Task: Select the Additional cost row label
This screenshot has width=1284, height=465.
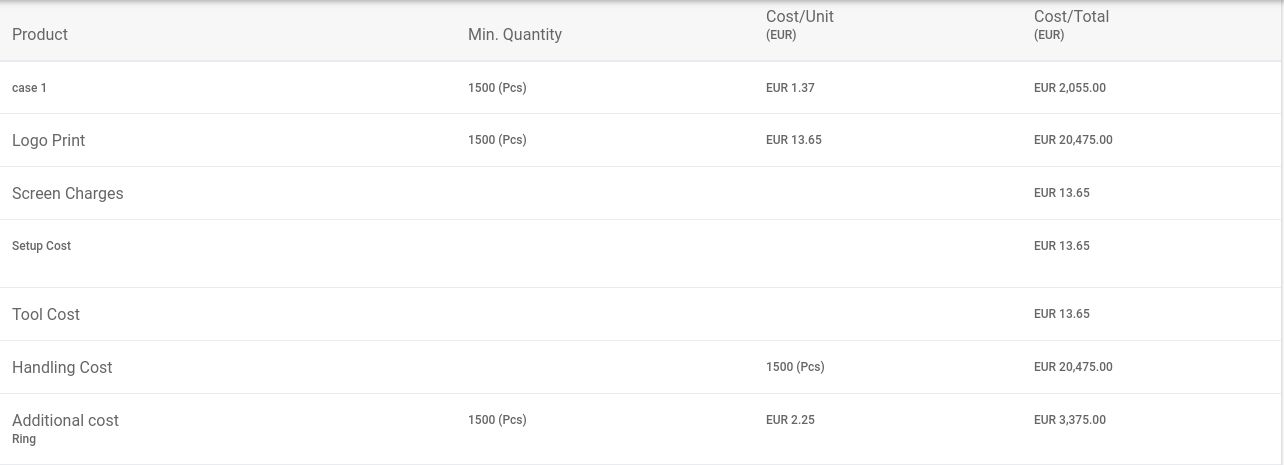Action: click(65, 420)
